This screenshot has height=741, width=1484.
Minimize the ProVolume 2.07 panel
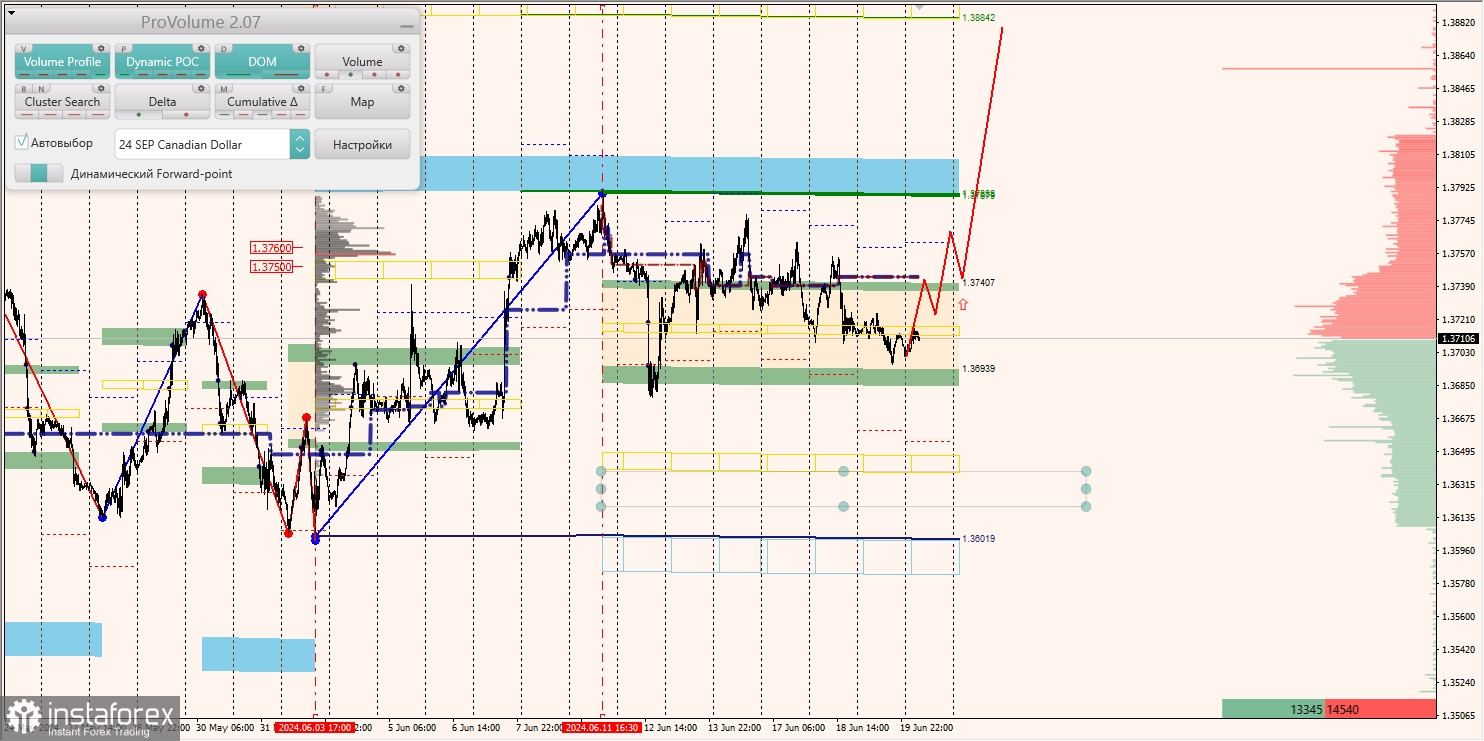(x=406, y=26)
